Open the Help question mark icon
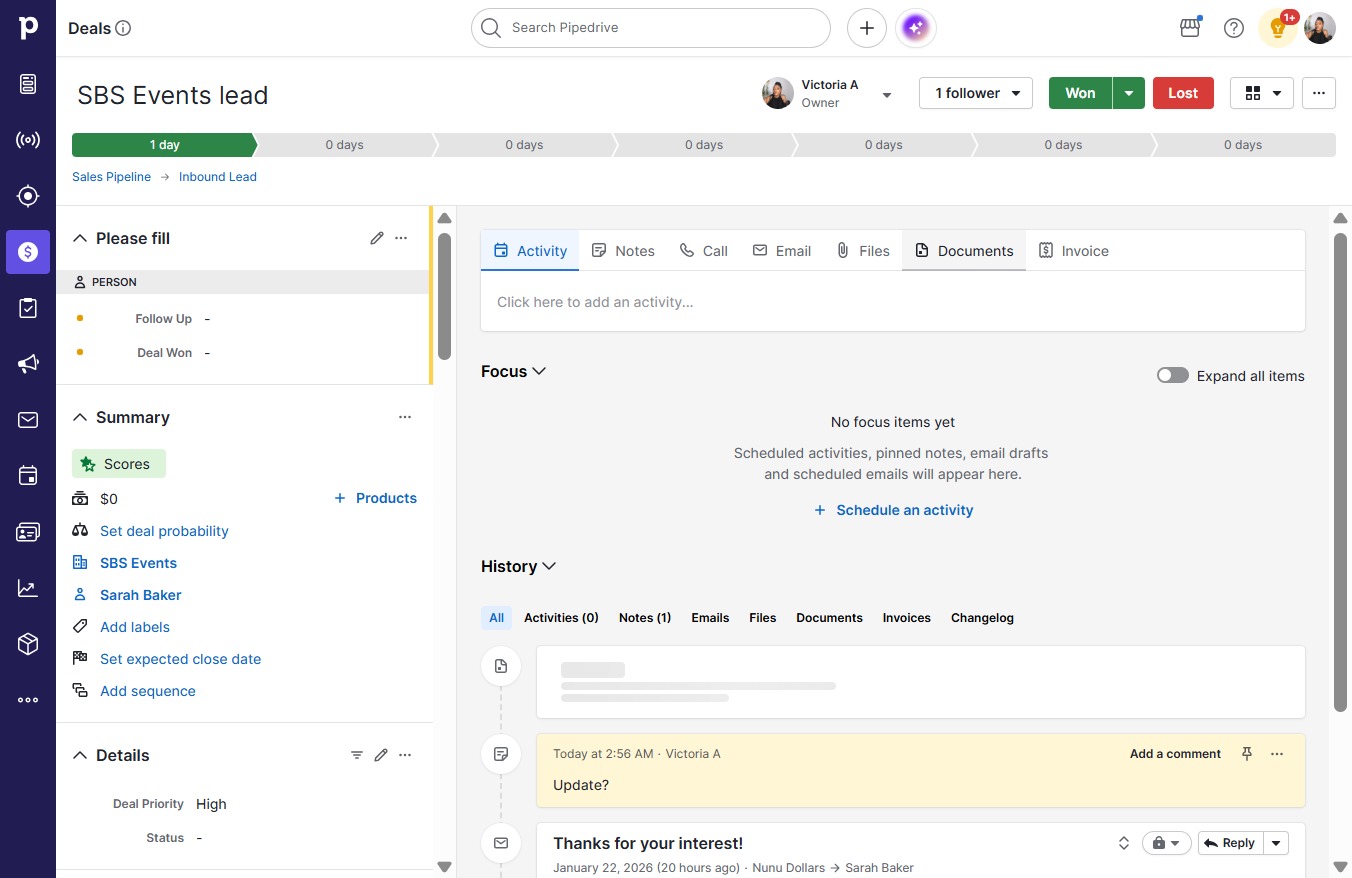1352x878 pixels. coord(1234,28)
